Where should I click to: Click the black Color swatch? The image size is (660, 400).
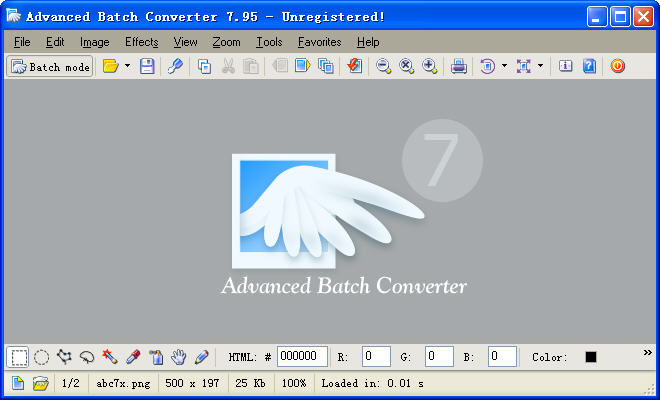coord(591,357)
